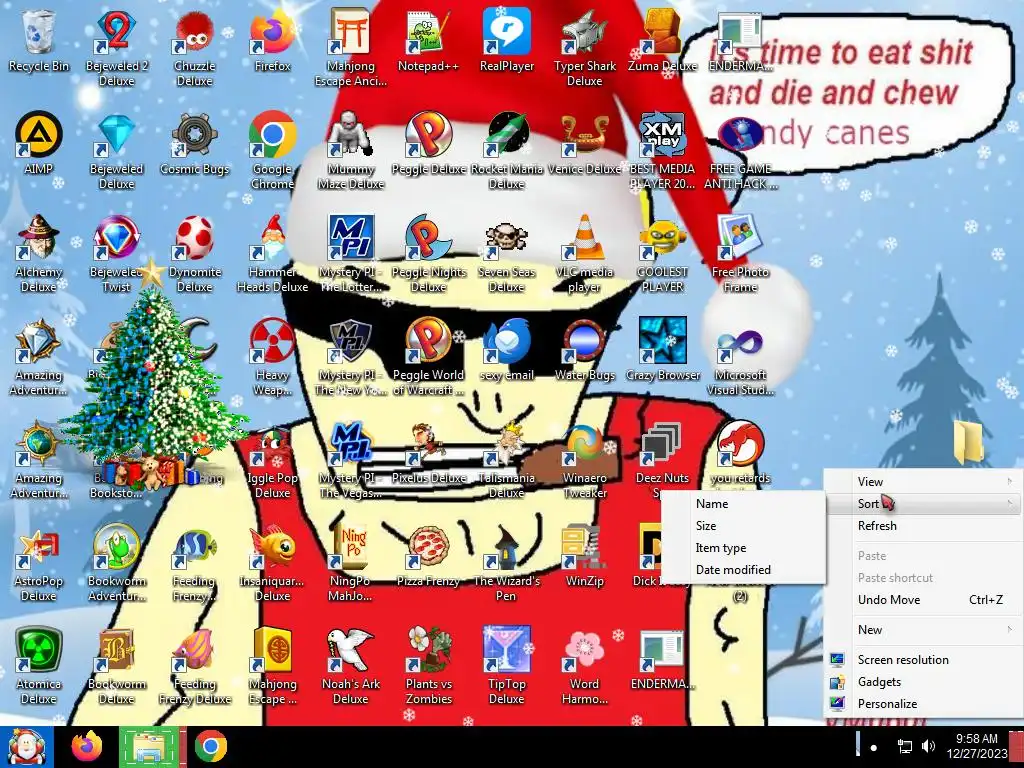Select the Venice Deluxe shortcut

coord(584,144)
